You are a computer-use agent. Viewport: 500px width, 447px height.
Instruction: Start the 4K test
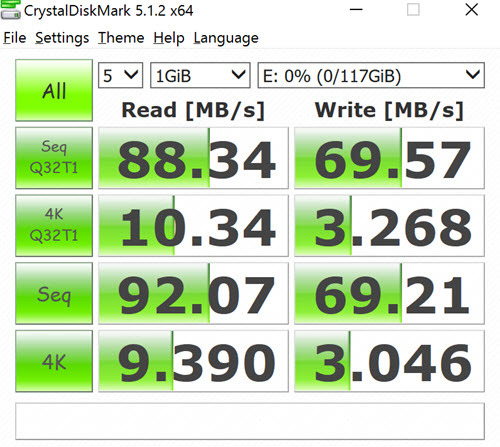tap(54, 361)
